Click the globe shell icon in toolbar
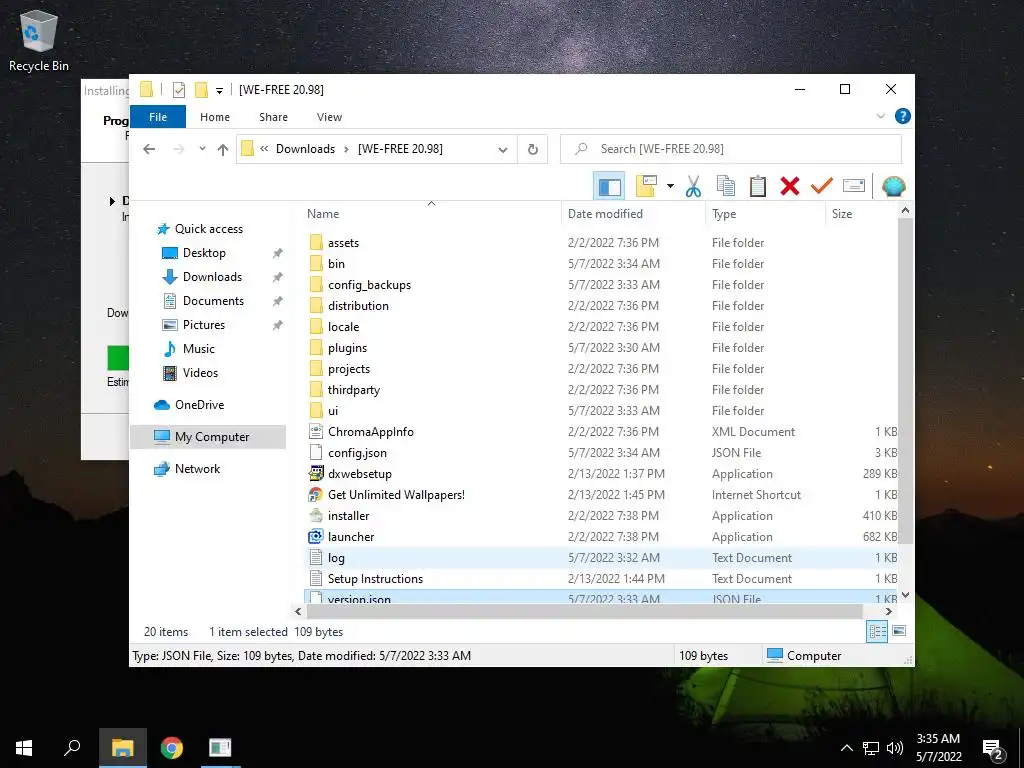Image resolution: width=1024 pixels, height=768 pixels. [893, 187]
